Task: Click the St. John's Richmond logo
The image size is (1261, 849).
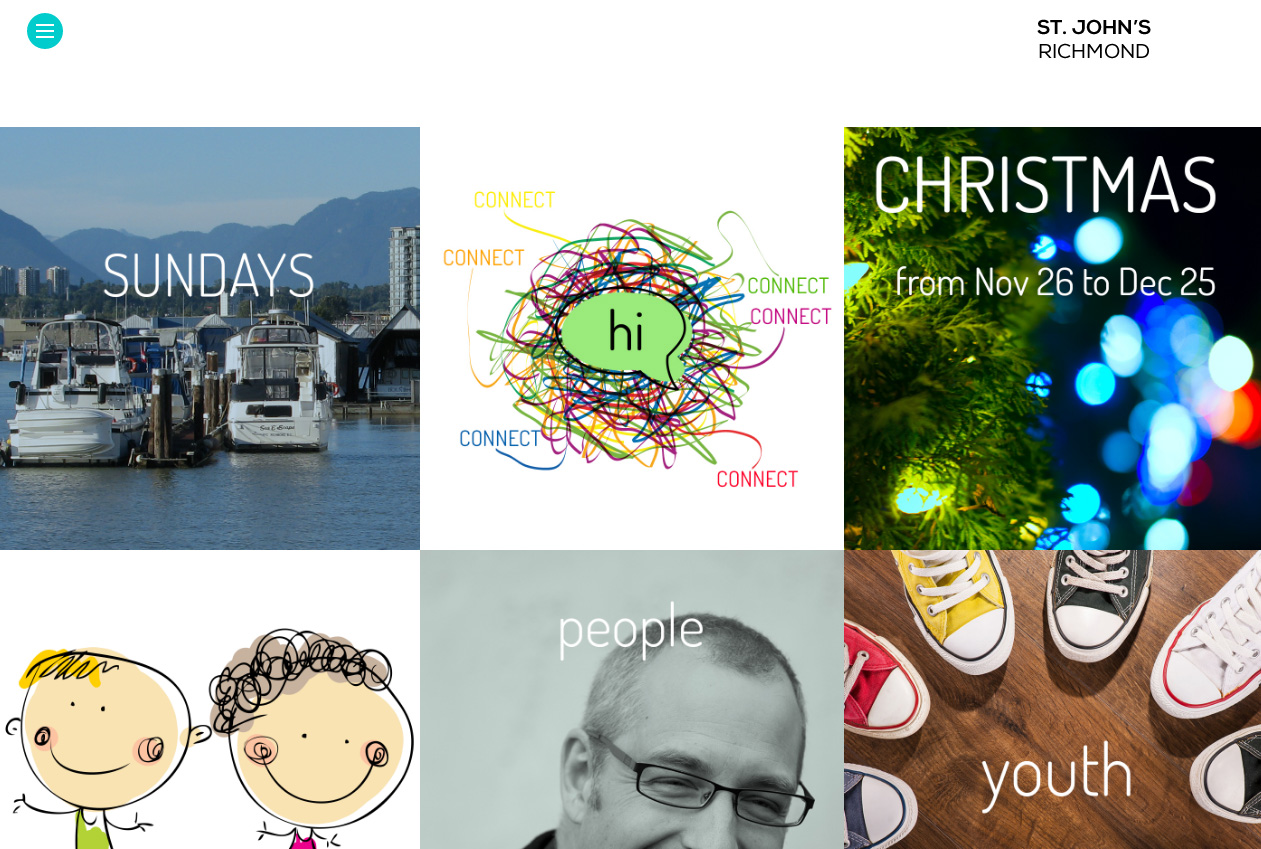Action: coord(1093,39)
